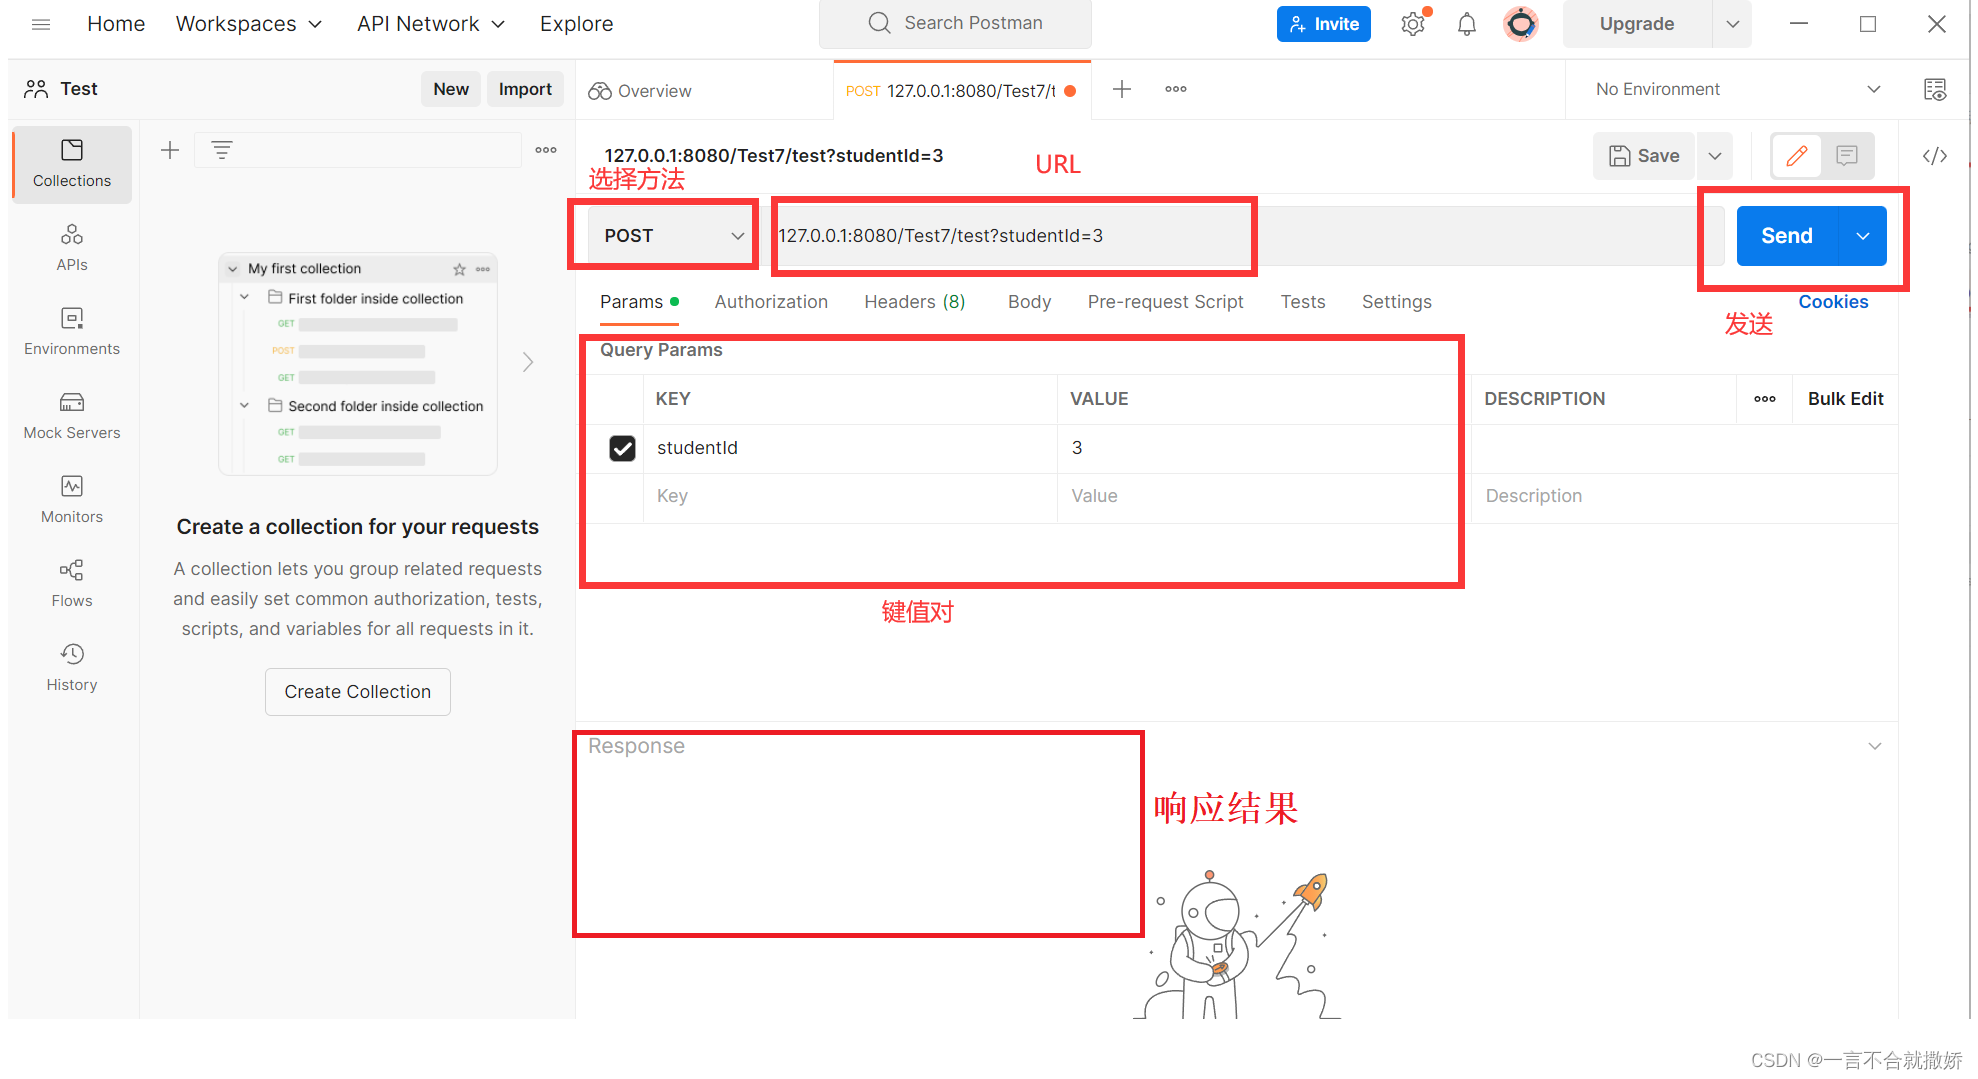Open the Explore menu item
The image size is (1978, 1079).
(577, 24)
